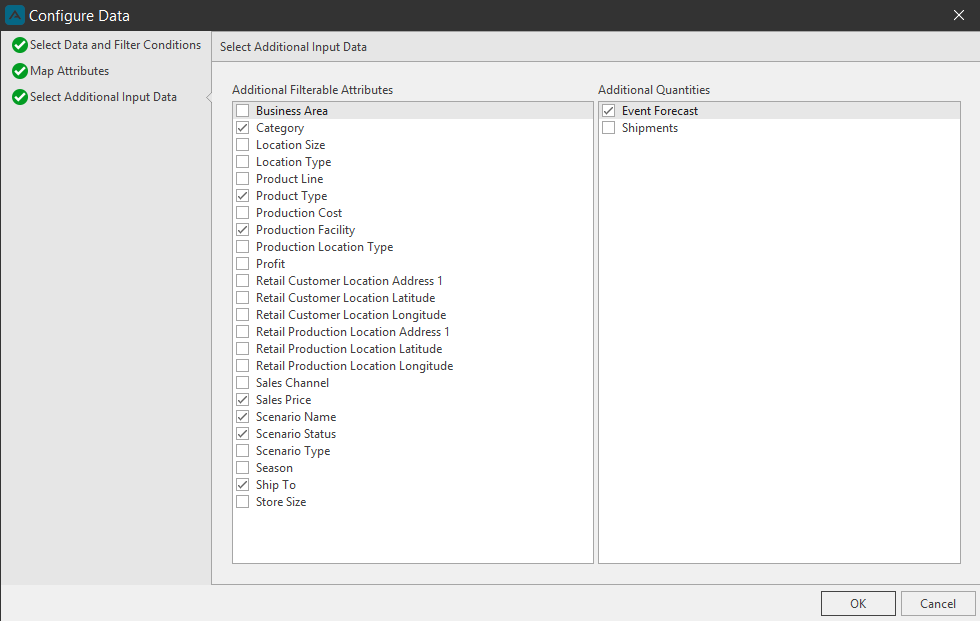This screenshot has width=980, height=621.
Task: Tick Retail Customer Location Longitude checkbox
Action: point(242,315)
